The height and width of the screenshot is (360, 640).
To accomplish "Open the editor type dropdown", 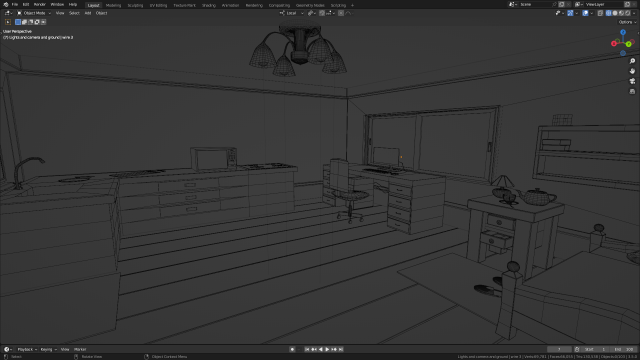I will coord(8,13).
